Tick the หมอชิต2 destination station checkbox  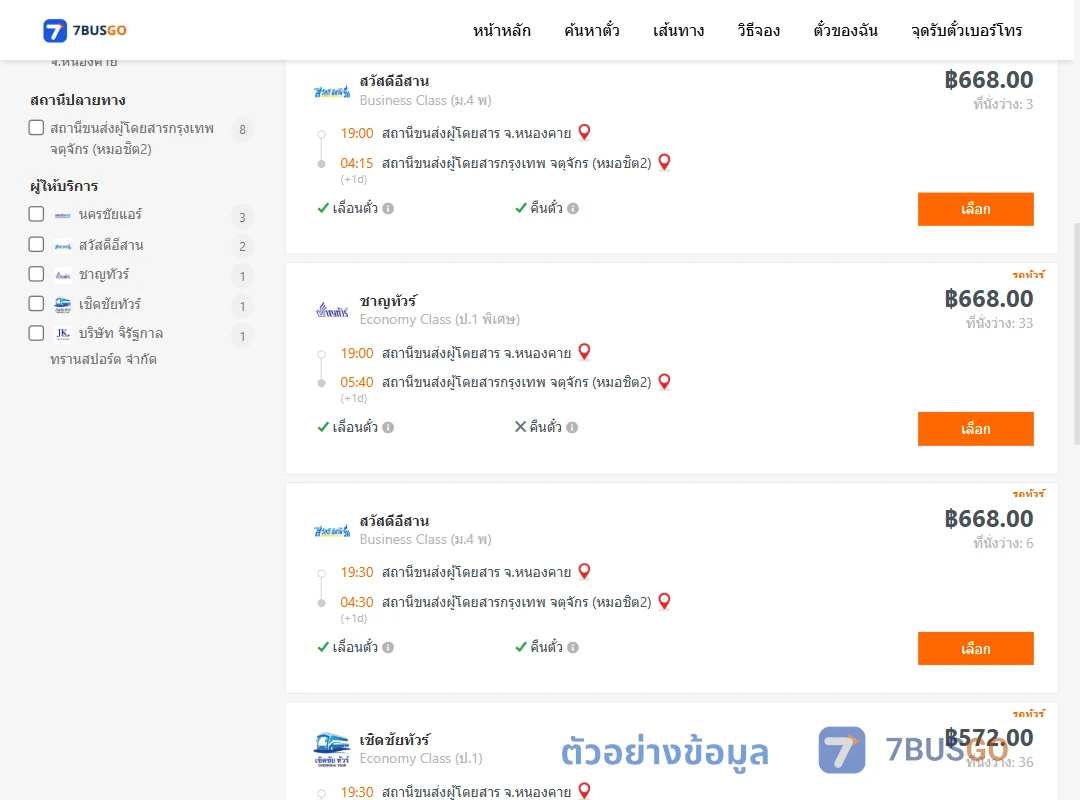coord(37,128)
